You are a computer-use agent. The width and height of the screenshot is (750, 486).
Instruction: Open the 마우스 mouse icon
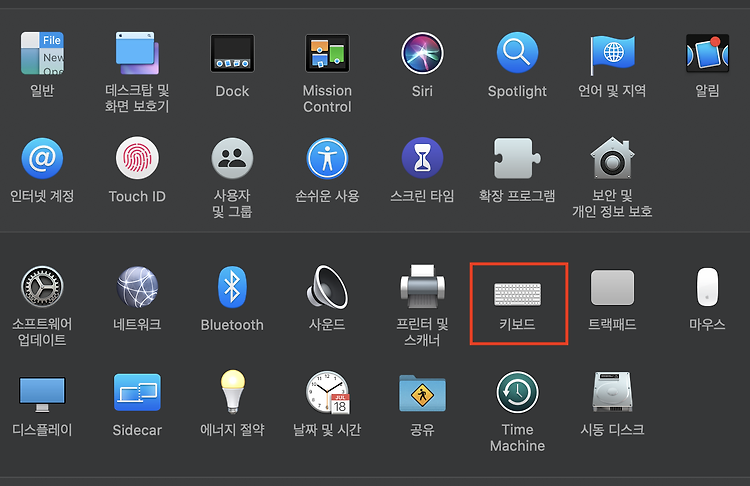tap(707, 287)
